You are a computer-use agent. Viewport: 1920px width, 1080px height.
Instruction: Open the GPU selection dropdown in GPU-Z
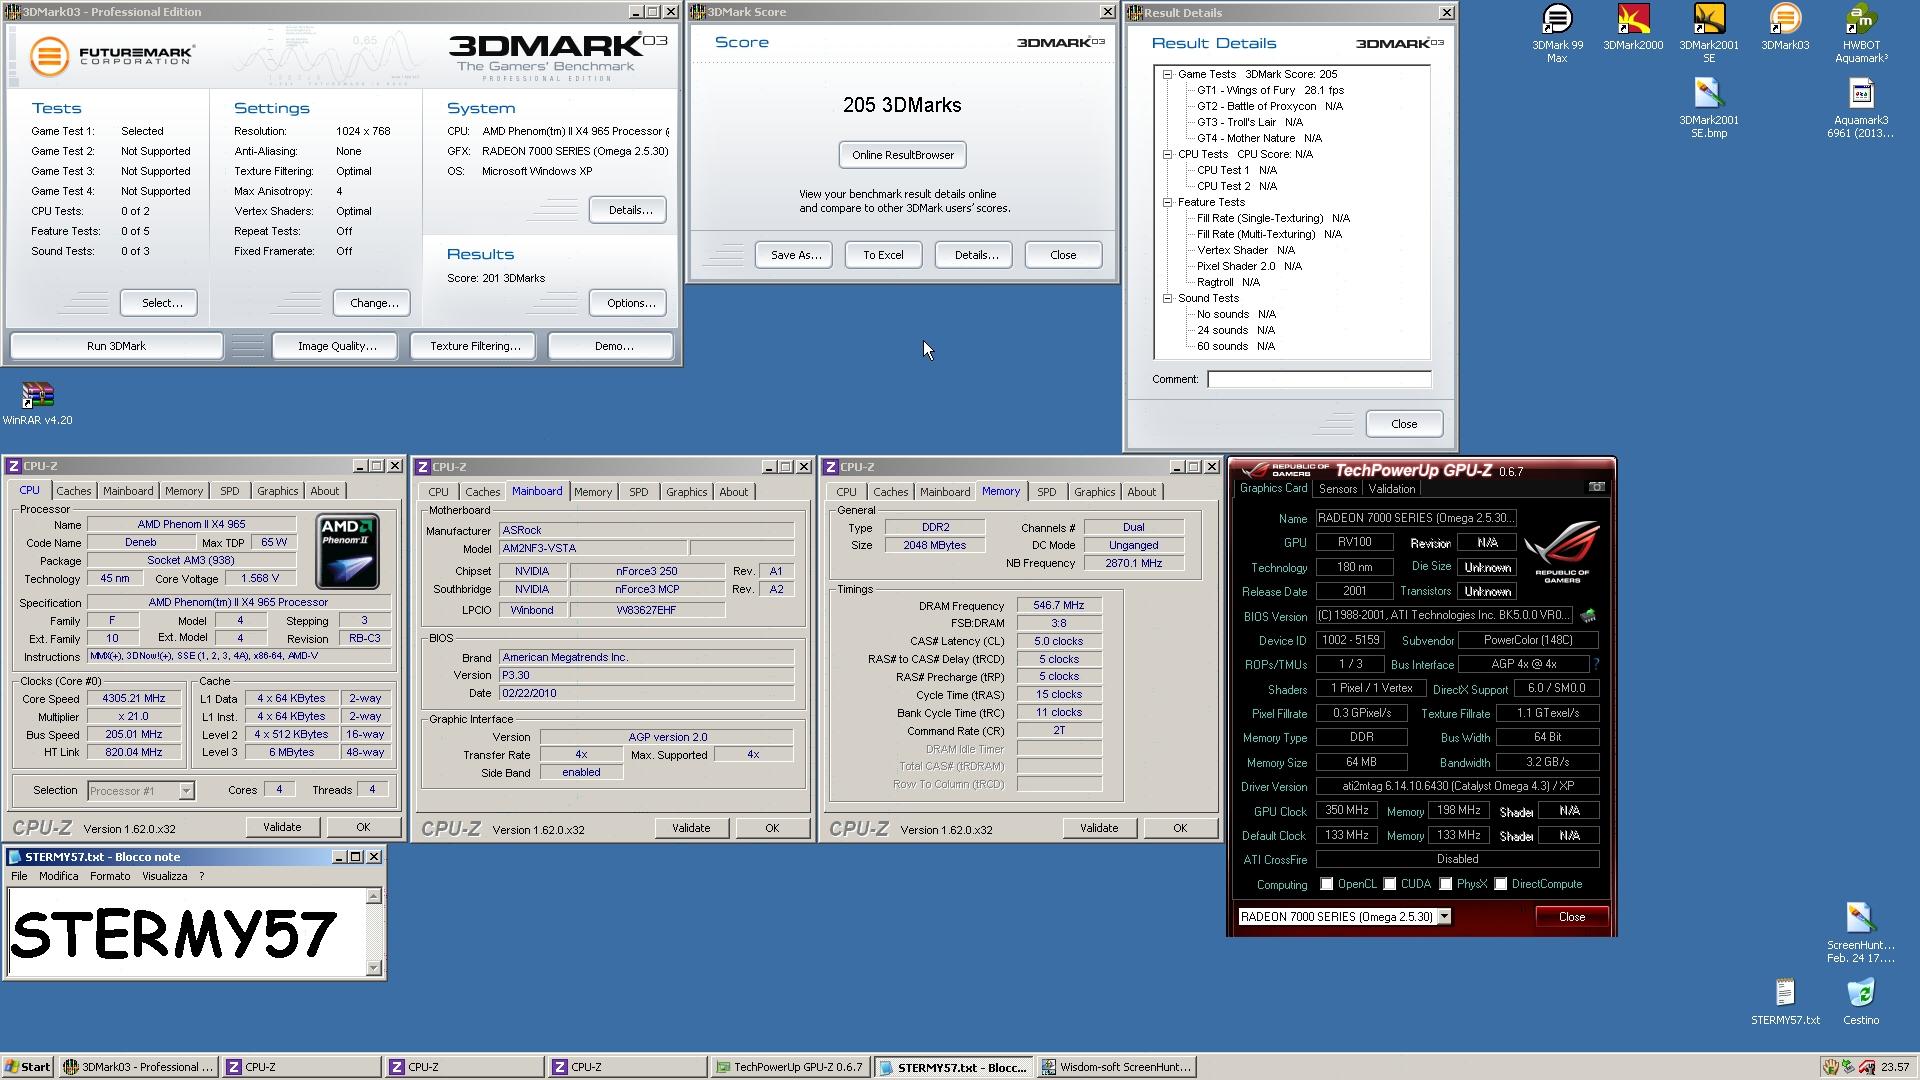(x=1444, y=917)
